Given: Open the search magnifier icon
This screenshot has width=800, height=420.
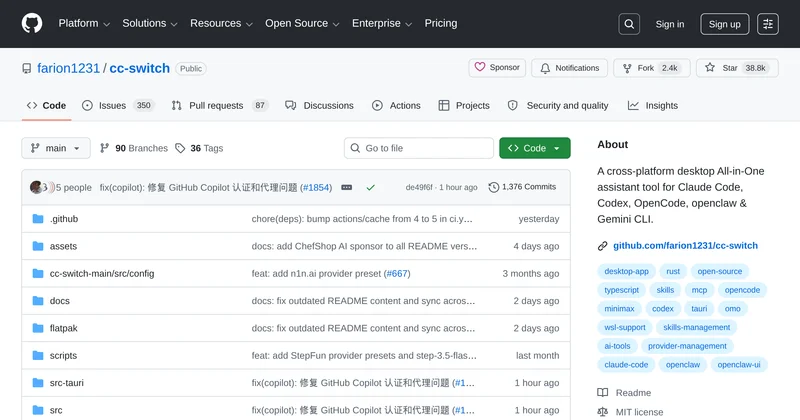Looking at the screenshot, I should coord(629,24).
